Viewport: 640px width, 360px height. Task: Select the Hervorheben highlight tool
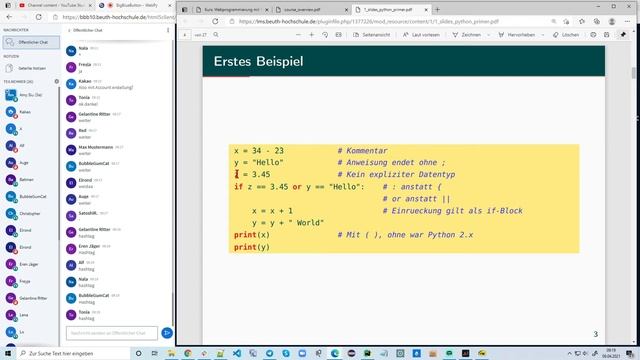517,35
